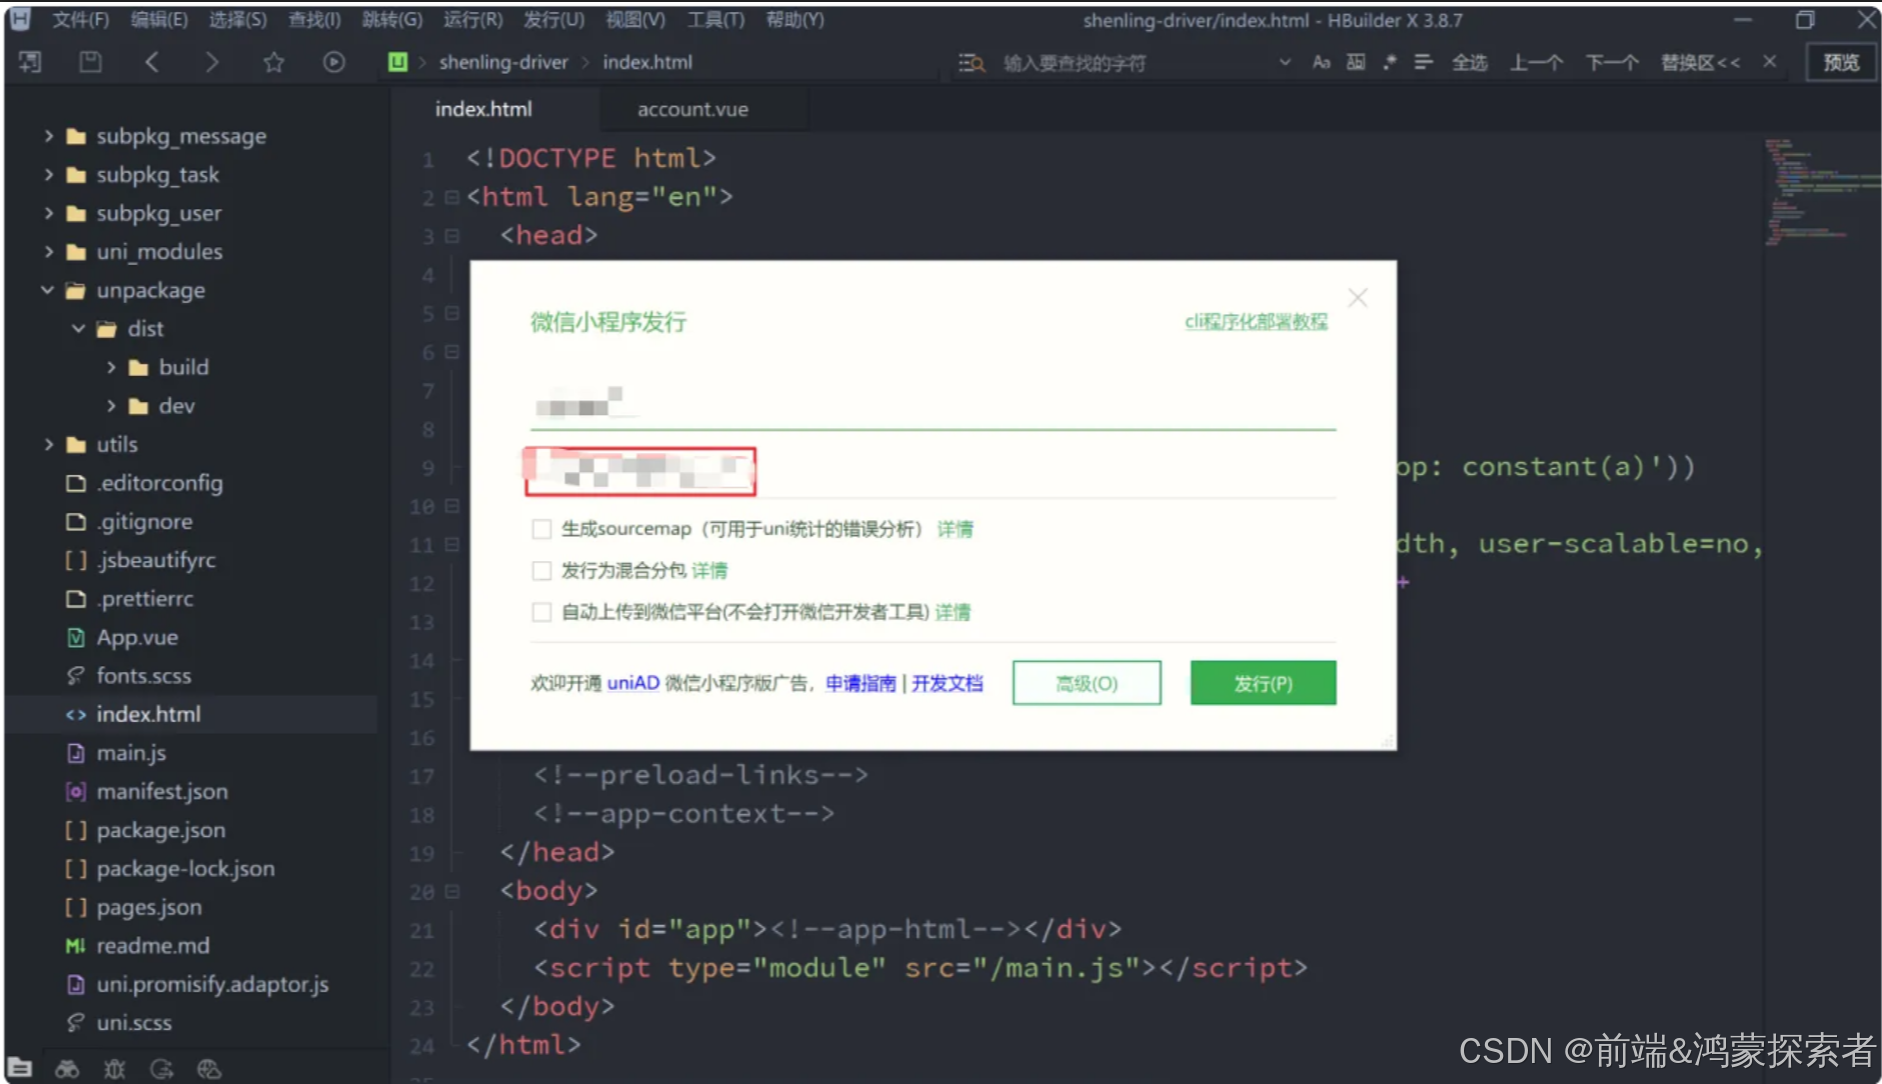Toggle regex search option icon
The width and height of the screenshot is (1882, 1084).
(x=1389, y=62)
